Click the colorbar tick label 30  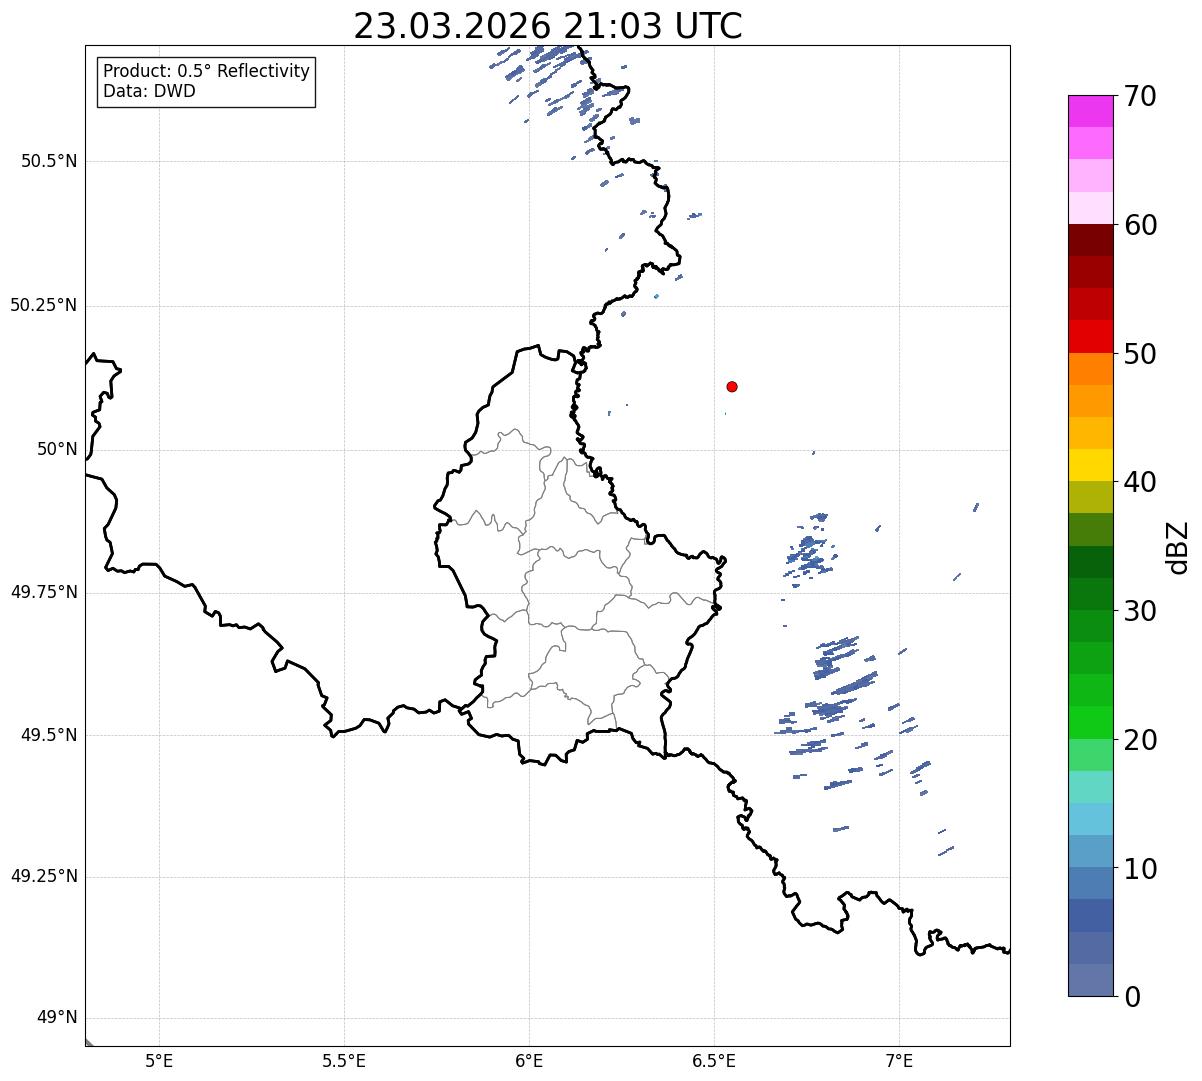click(x=1140, y=611)
